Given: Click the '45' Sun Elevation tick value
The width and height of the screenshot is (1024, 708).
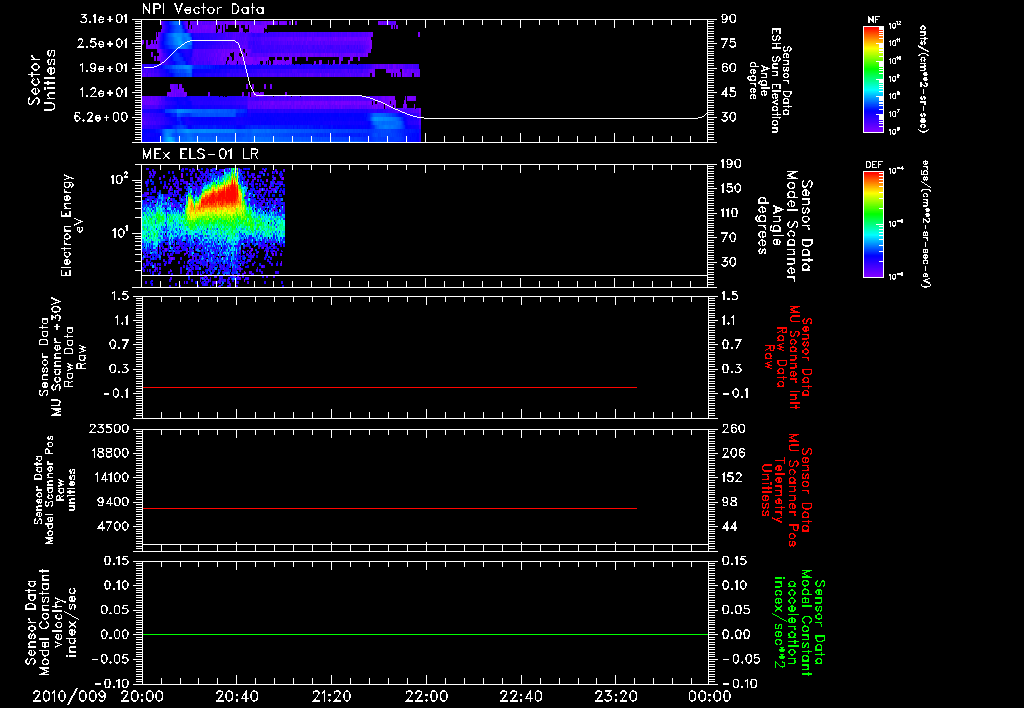Looking at the screenshot, I should [729, 93].
